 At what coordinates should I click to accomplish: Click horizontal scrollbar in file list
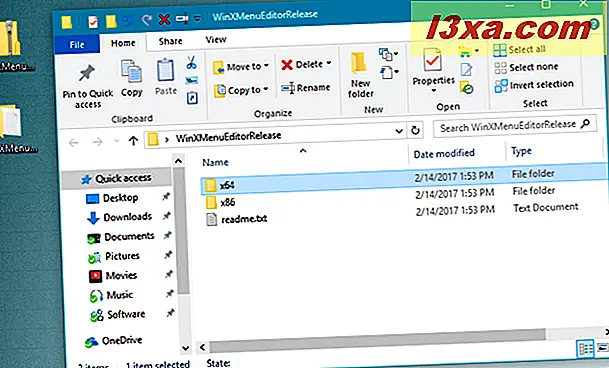pyautogui.click(x=377, y=340)
